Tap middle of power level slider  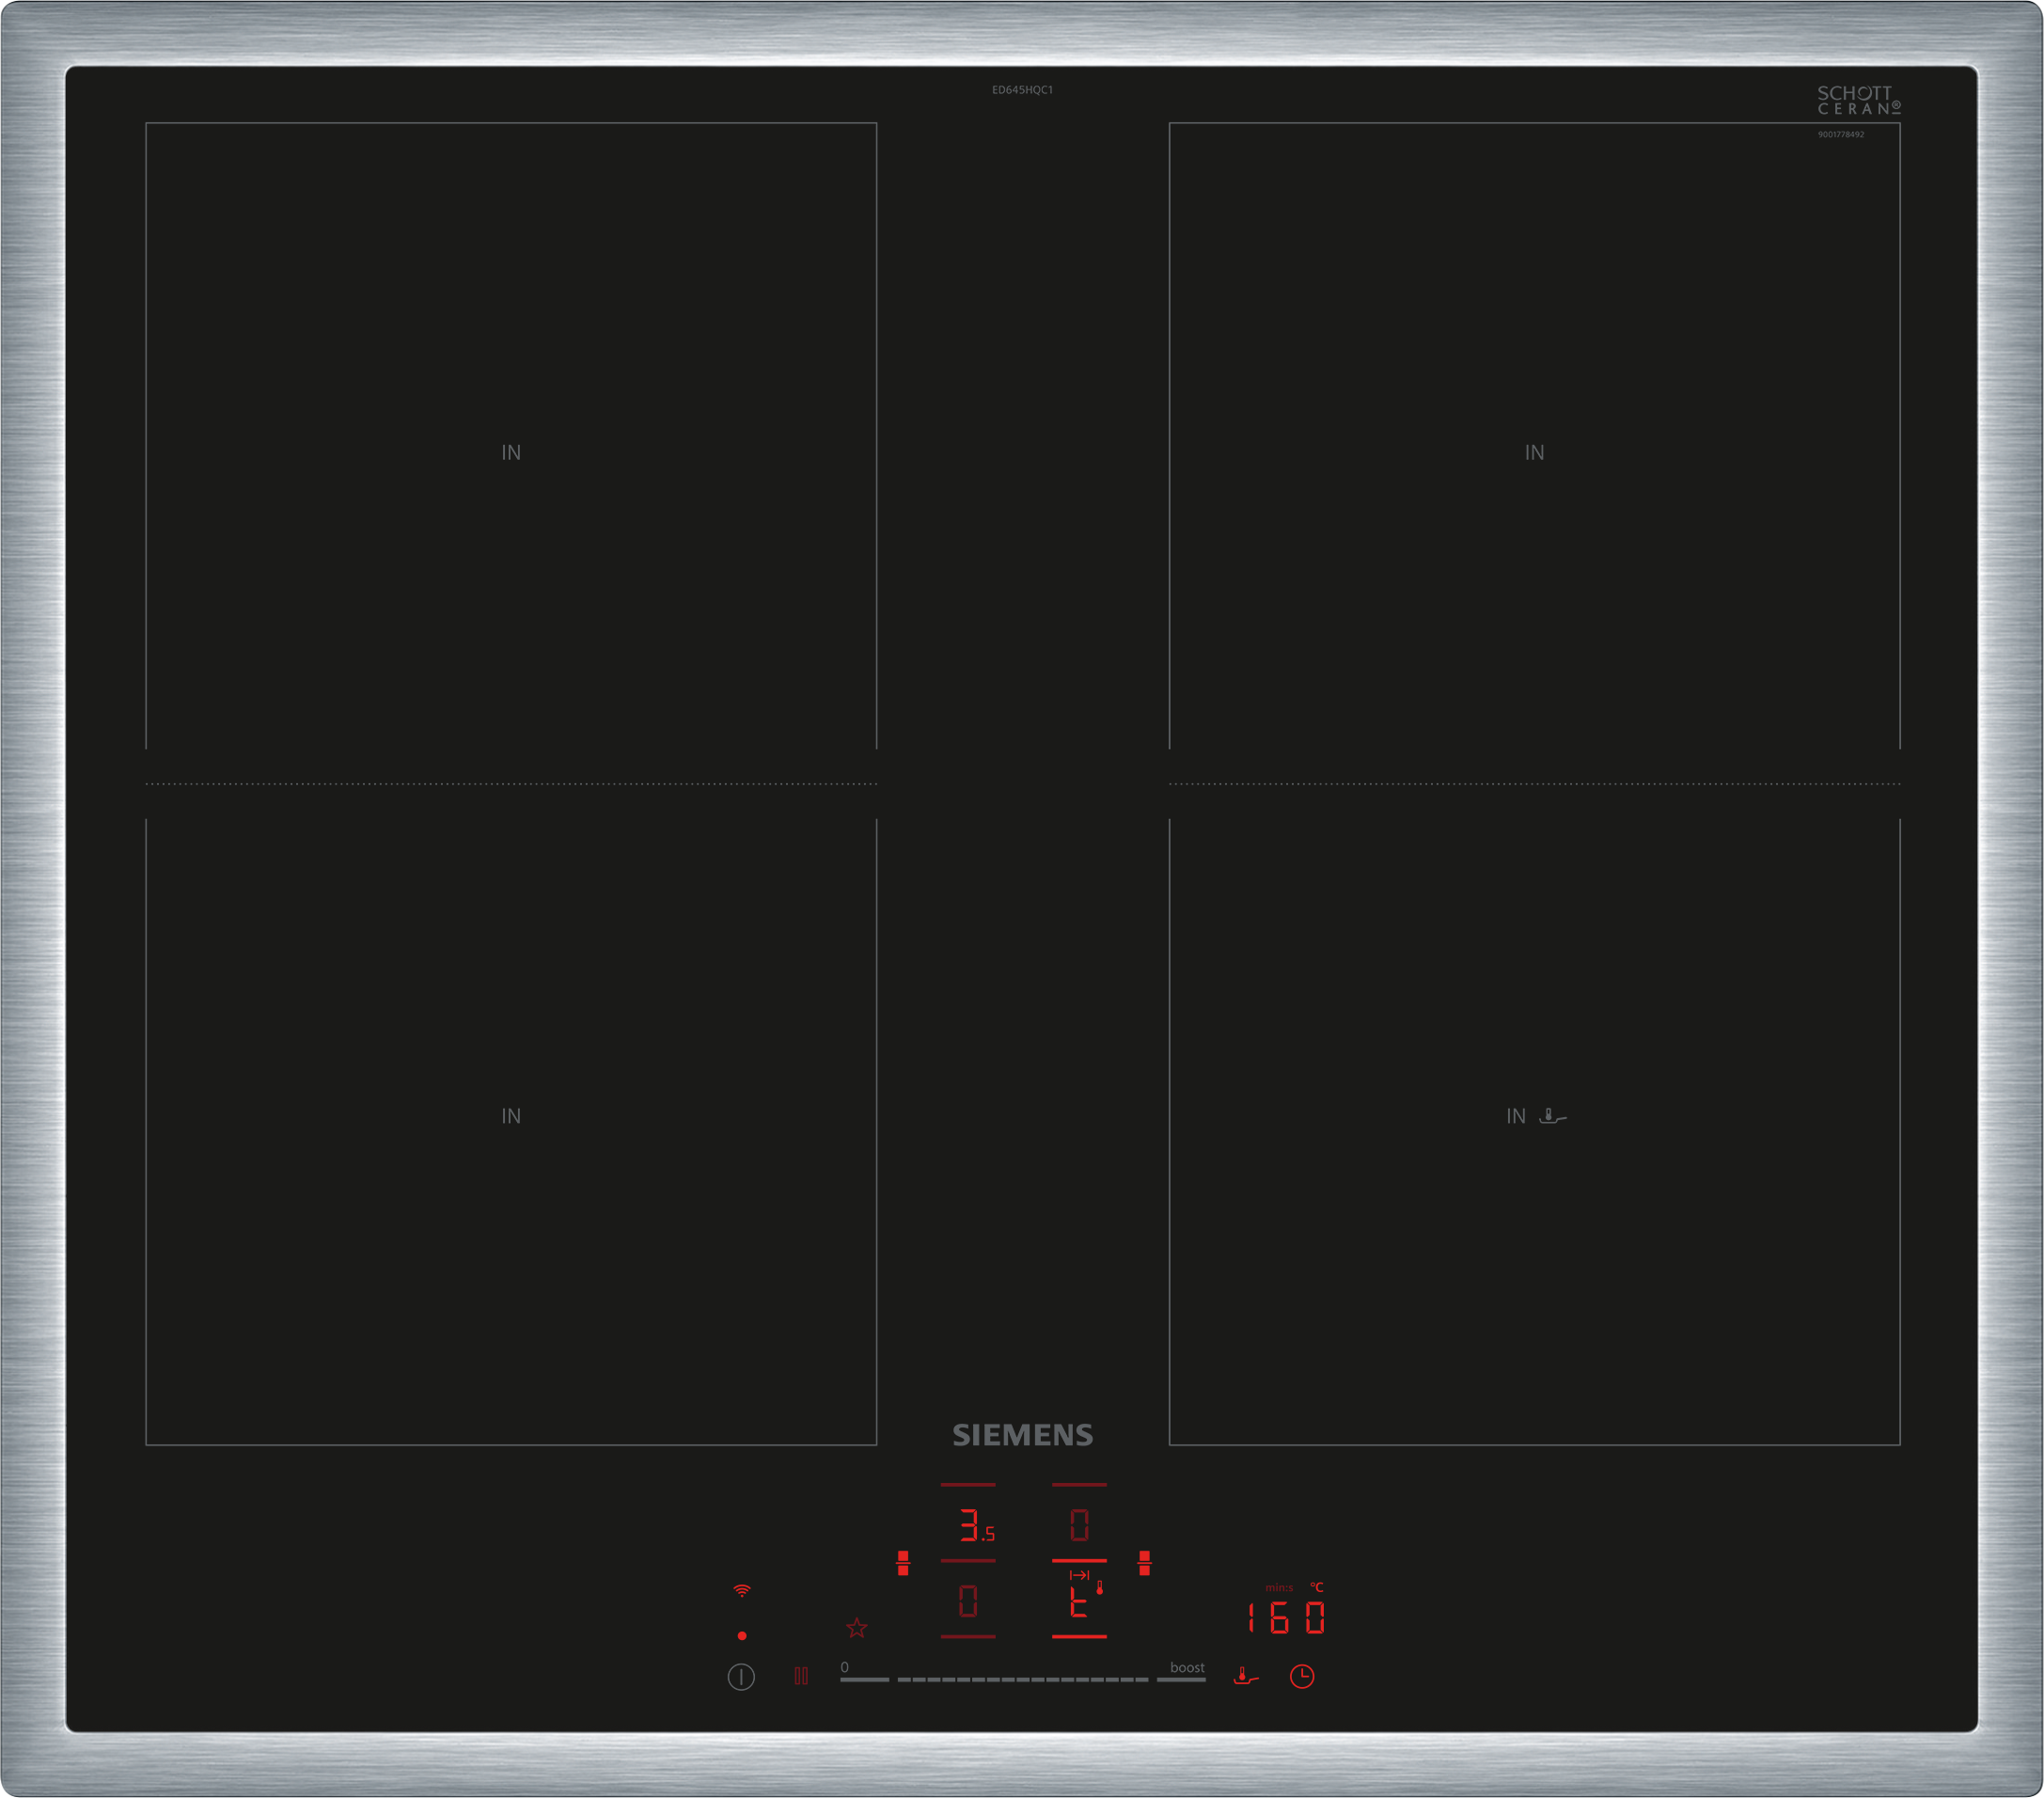coord(1022,1679)
